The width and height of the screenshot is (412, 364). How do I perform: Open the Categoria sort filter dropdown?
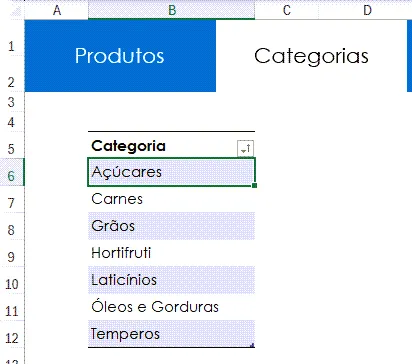point(245,148)
